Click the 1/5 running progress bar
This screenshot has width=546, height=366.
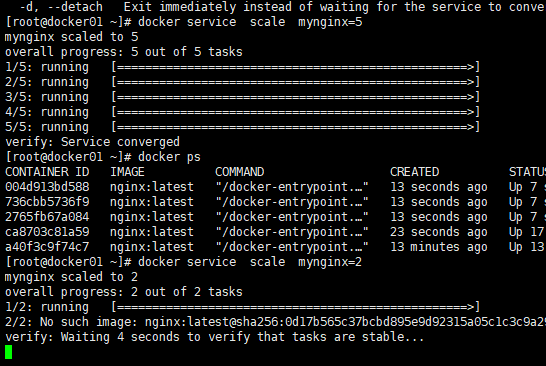coord(296,67)
